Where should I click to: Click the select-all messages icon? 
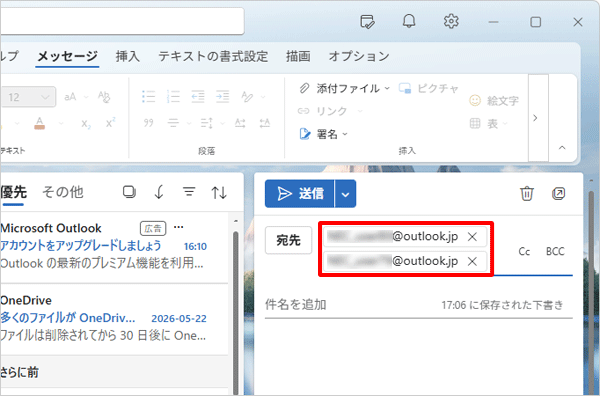click(x=129, y=192)
